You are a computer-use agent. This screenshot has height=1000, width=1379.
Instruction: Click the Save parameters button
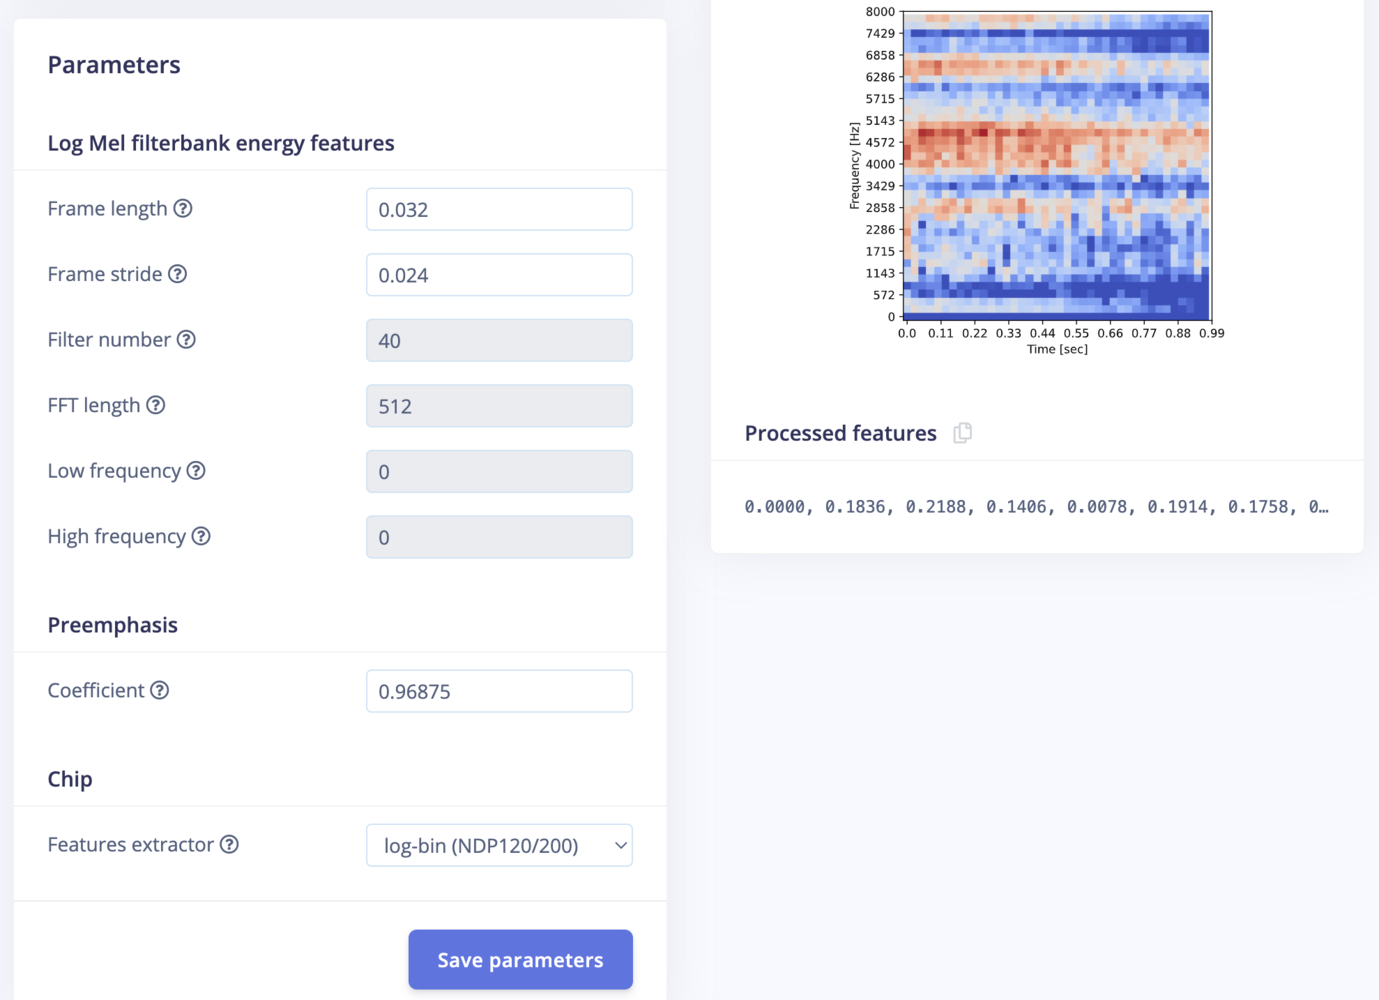pyautogui.click(x=520, y=960)
